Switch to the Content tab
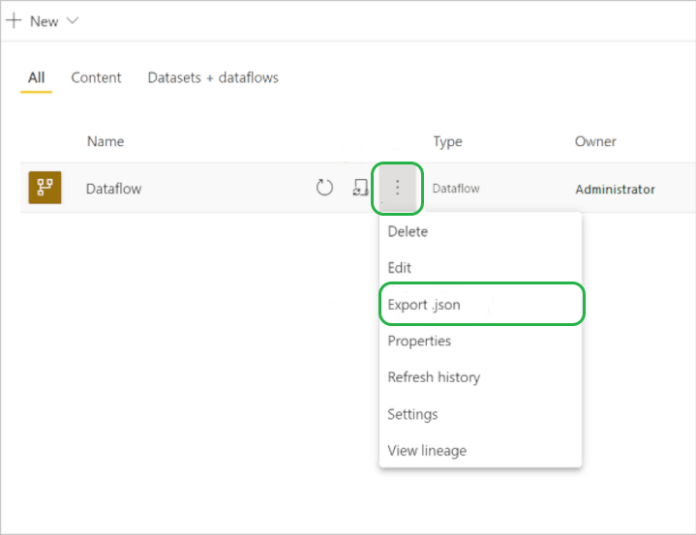 (x=96, y=78)
